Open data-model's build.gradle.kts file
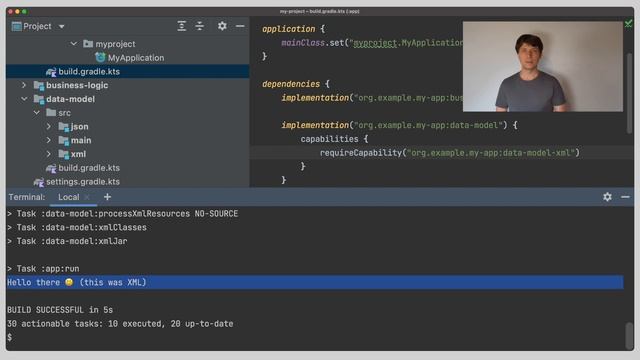Viewport: 640px width, 360px height. (89, 168)
